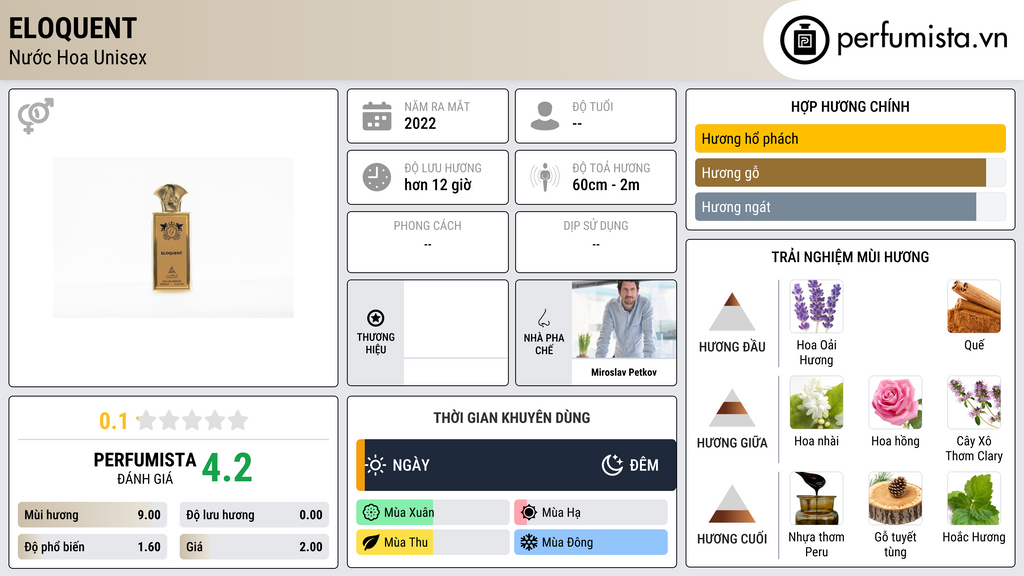The width and height of the screenshot is (1024, 576).
Task: Select the Nhựa thơm Peru note image
Action: [x=816, y=498]
